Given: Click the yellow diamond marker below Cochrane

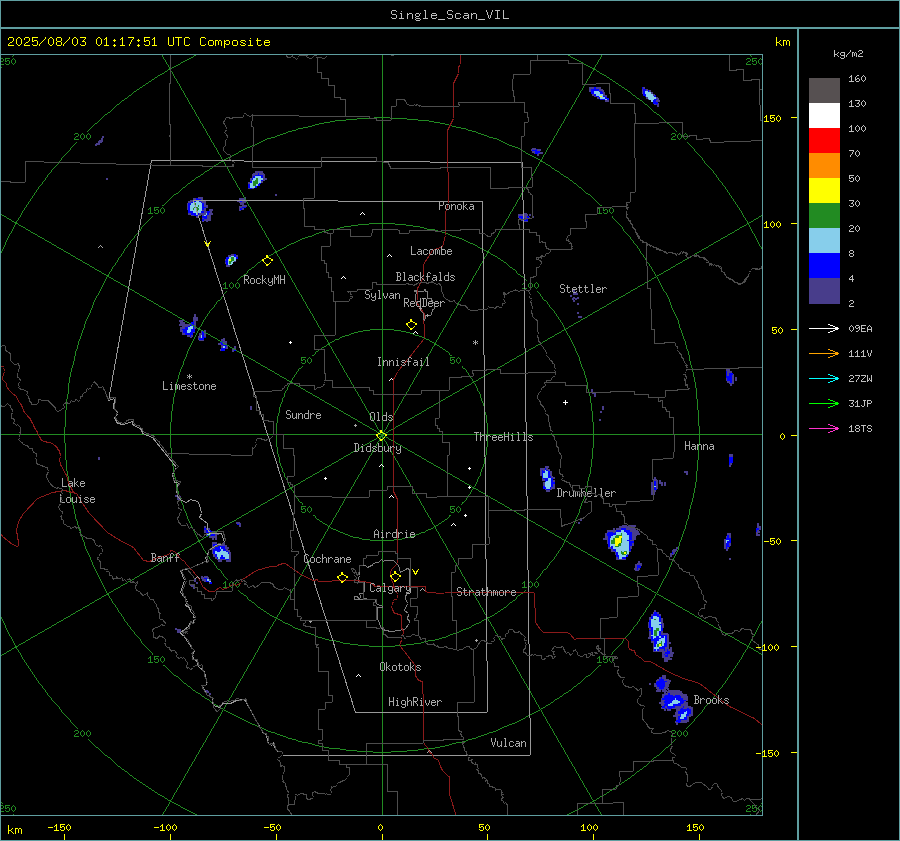Looking at the screenshot, I should [x=342, y=578].
